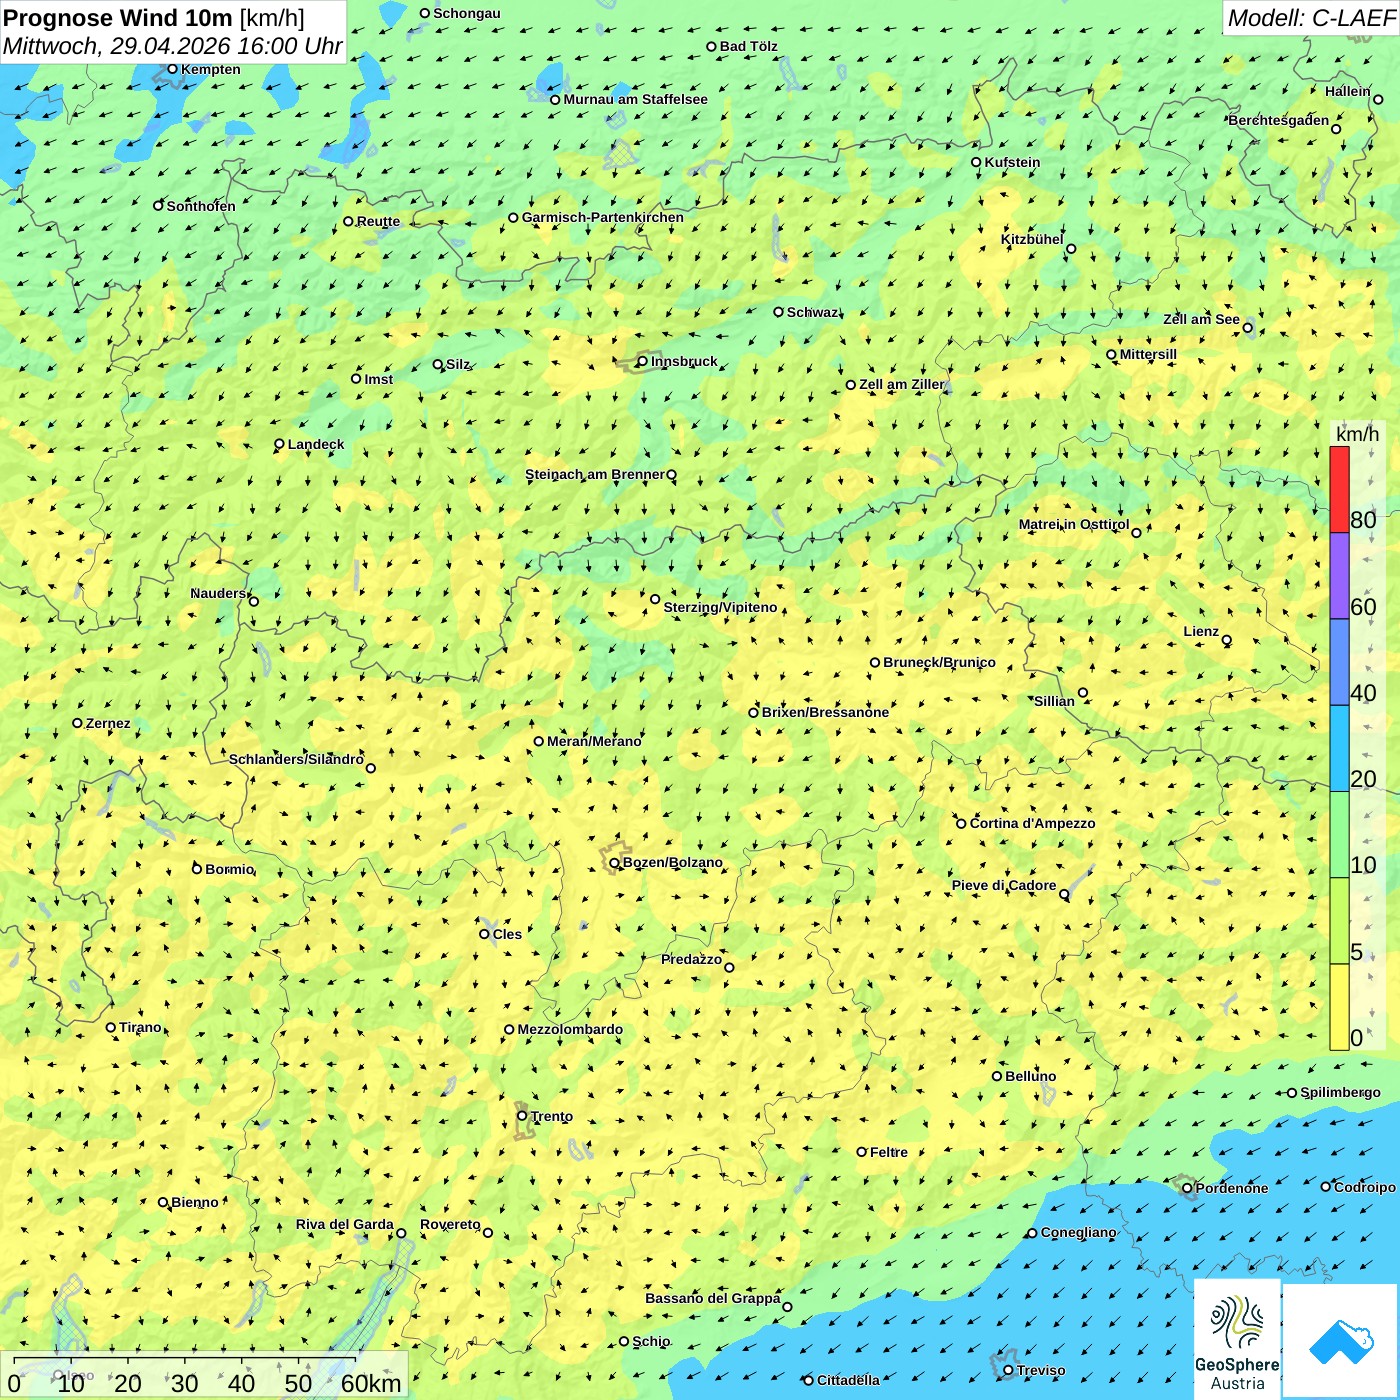The image size is (1400, 1400).
Task: Pick the dark blue 40–60 km/h legend band
Action: click(1339, 663)
